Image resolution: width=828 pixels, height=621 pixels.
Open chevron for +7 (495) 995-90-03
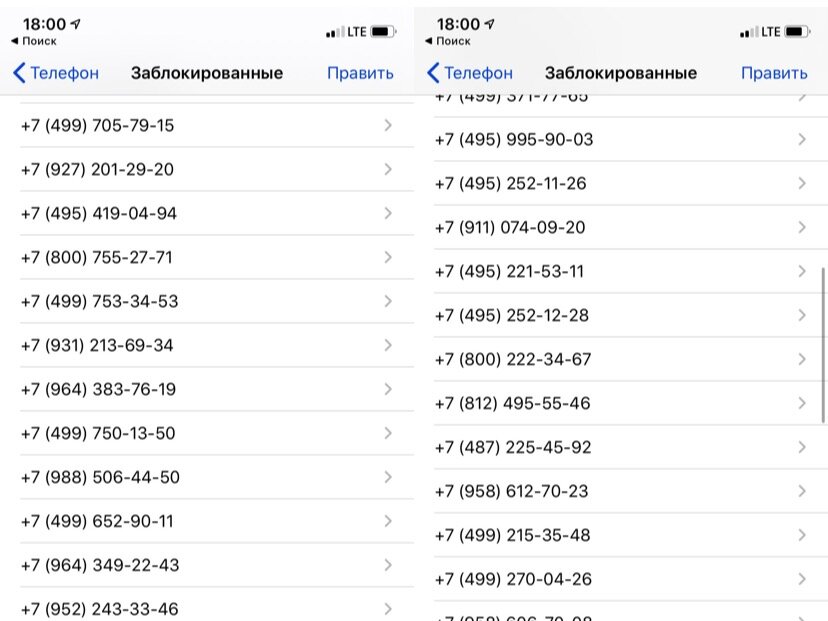pyautogui.click(x=802, y=139)
